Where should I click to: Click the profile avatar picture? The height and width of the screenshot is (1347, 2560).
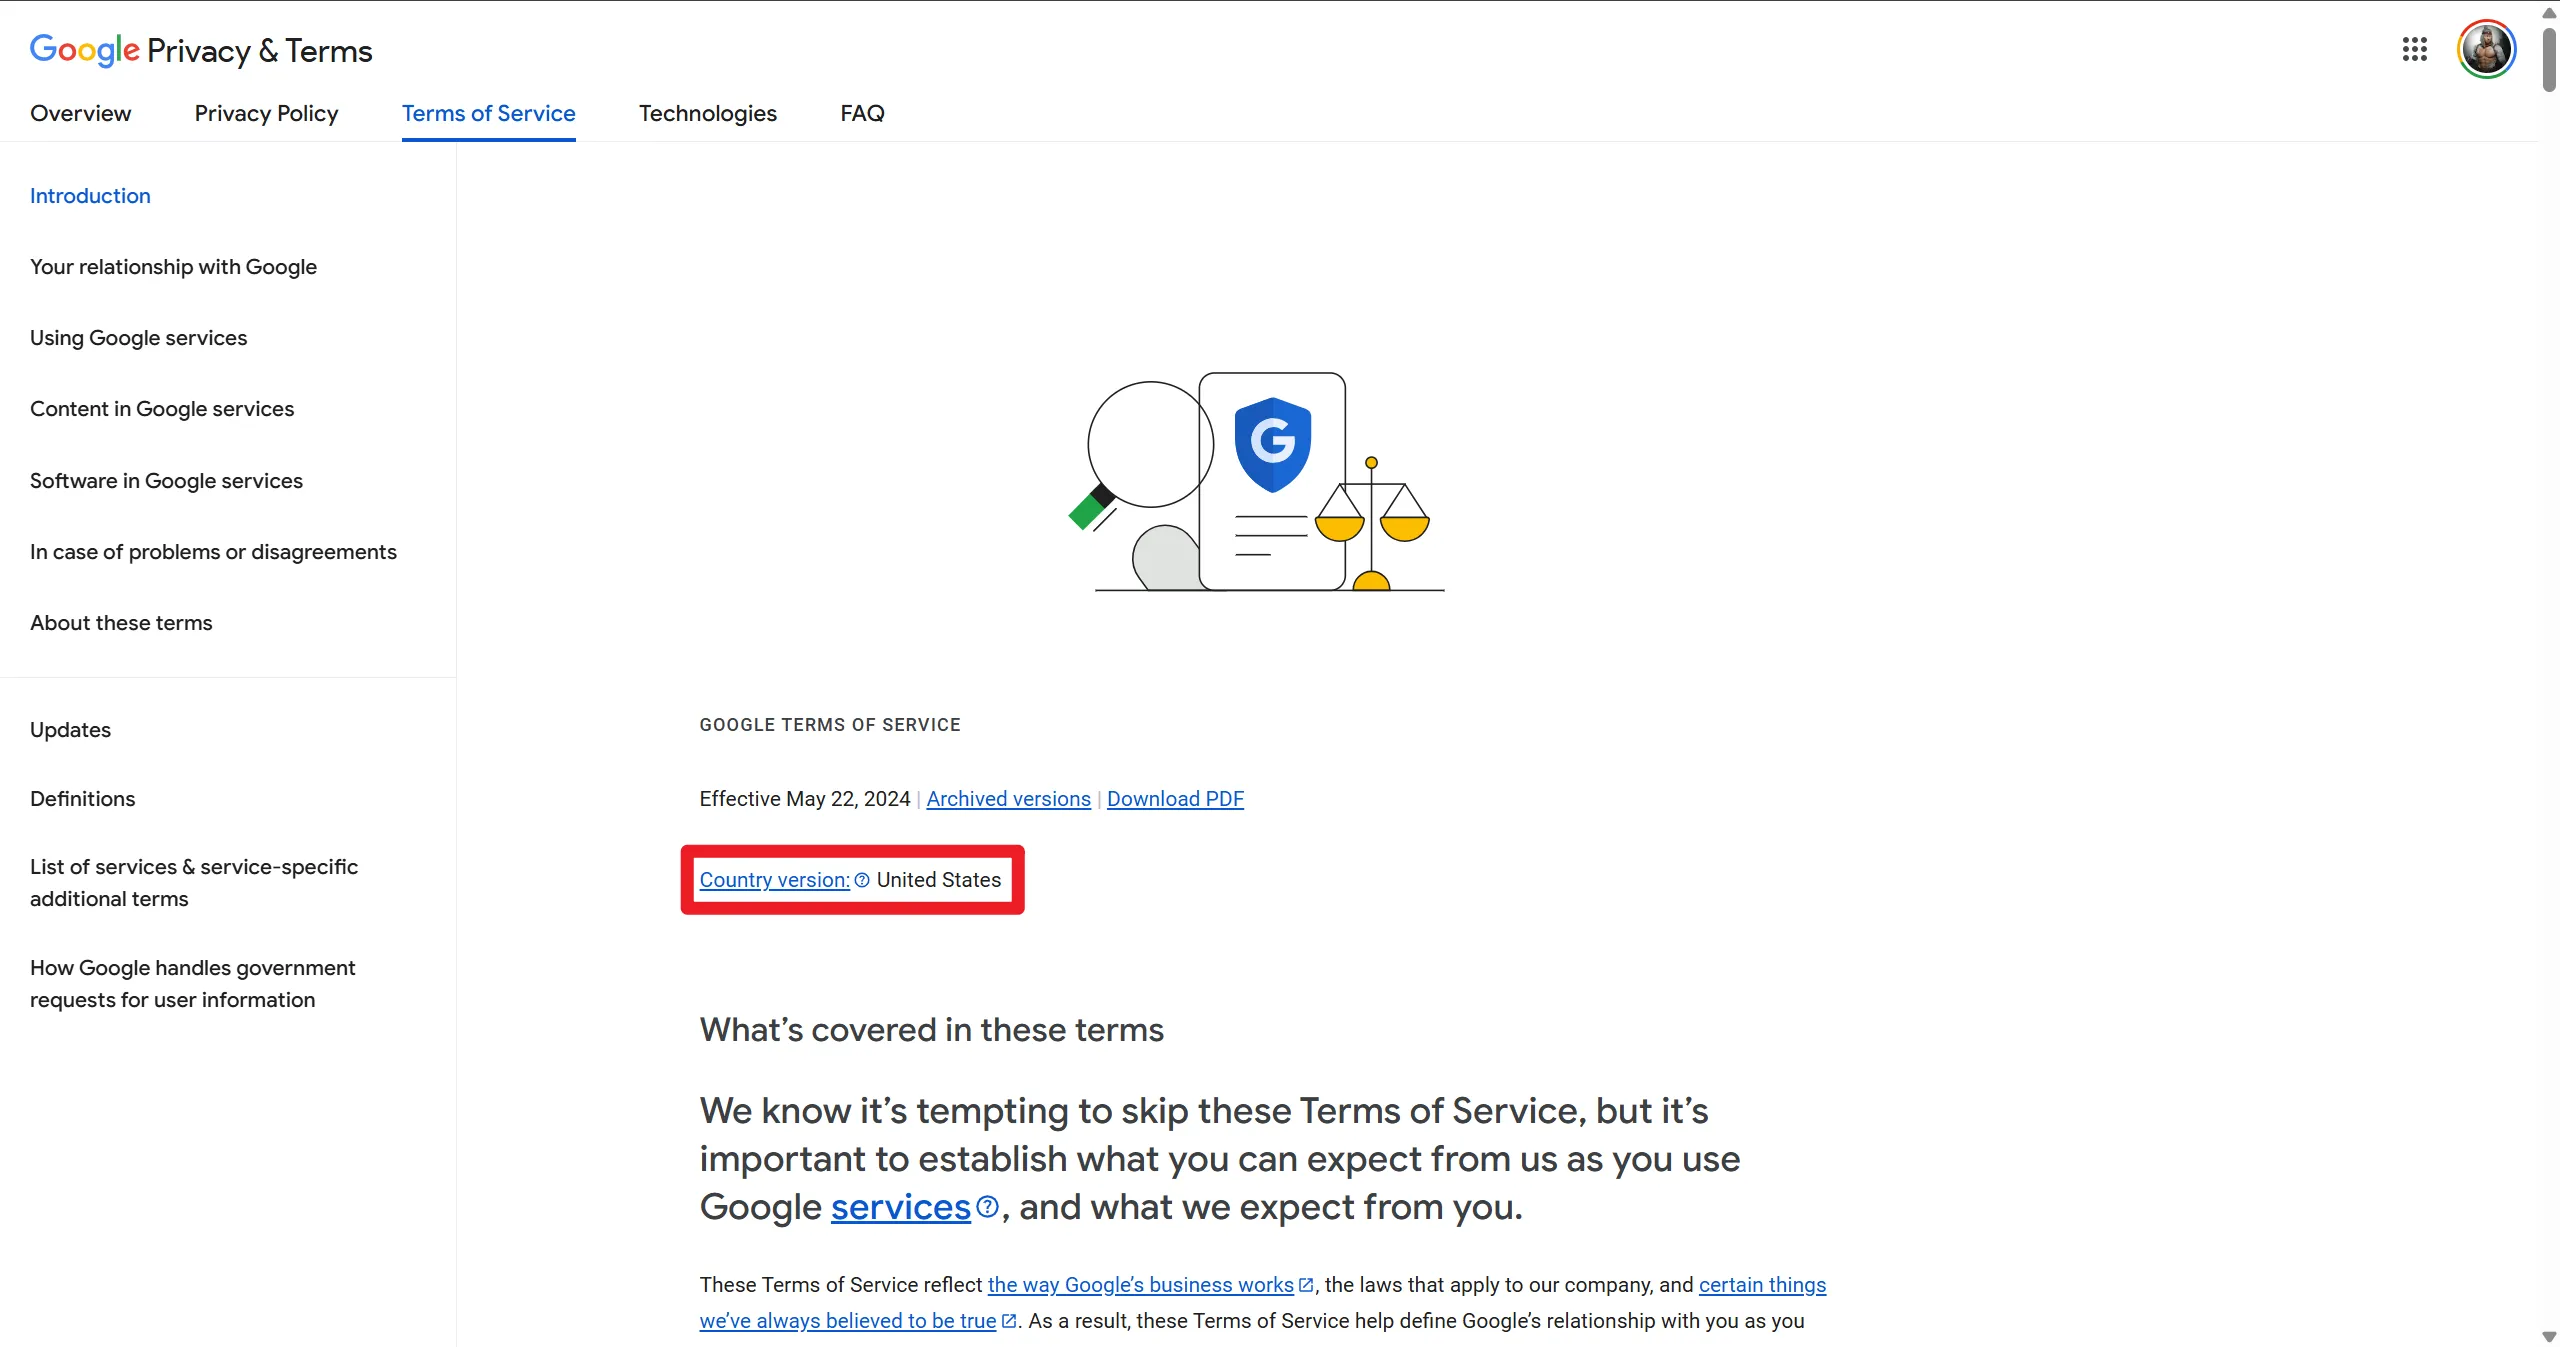2486,48
